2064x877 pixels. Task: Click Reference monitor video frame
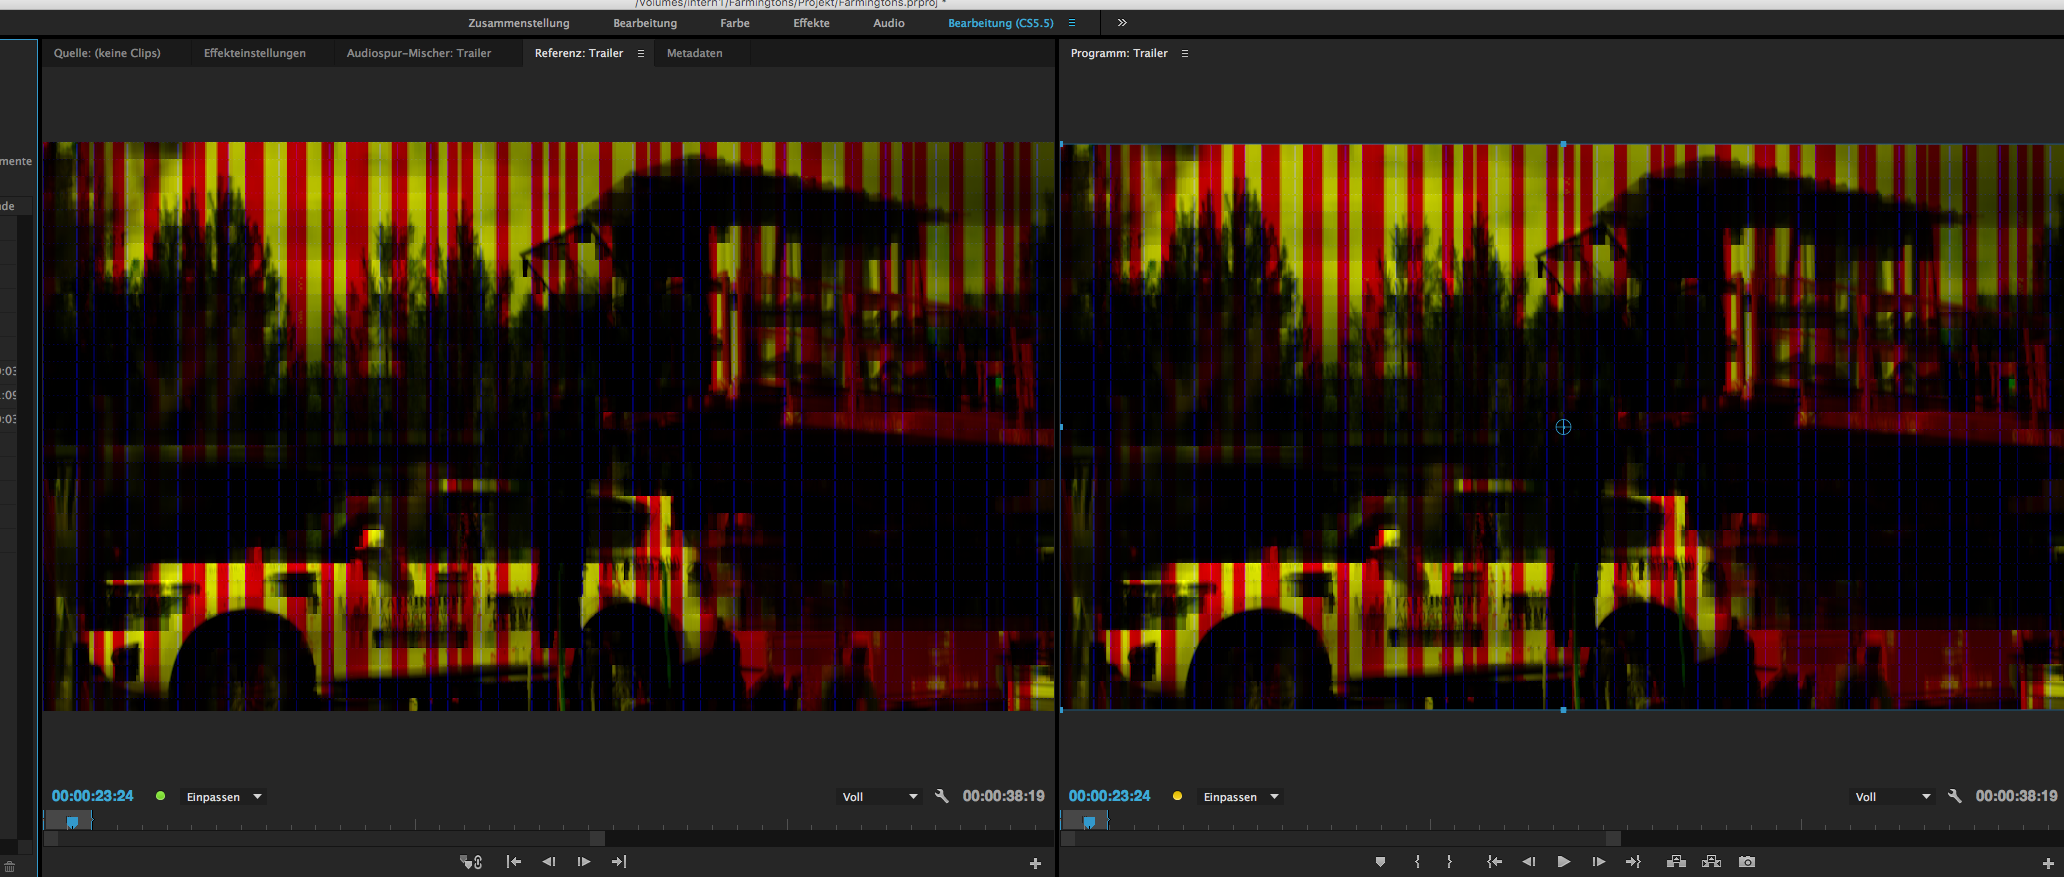[x=548, y=426]
